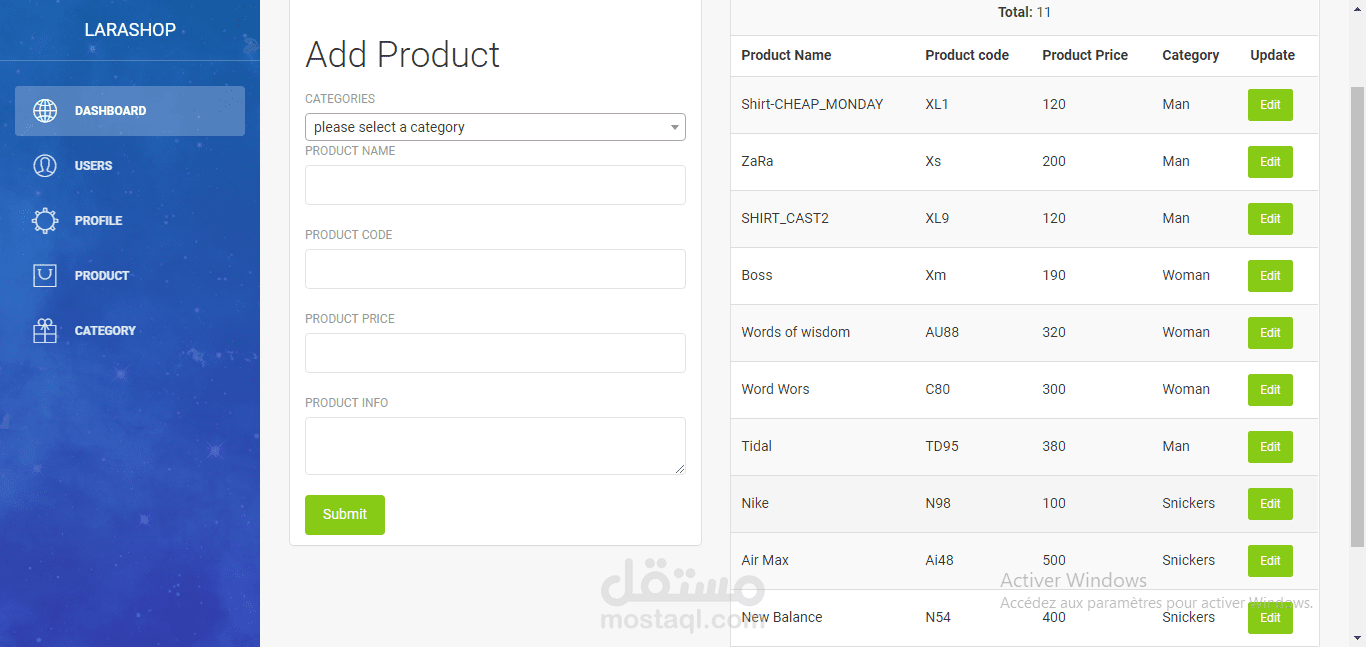Edit the Shirt-CHEAP_MONDAY product
The image size is (1366, 647).
(1270, 105)
